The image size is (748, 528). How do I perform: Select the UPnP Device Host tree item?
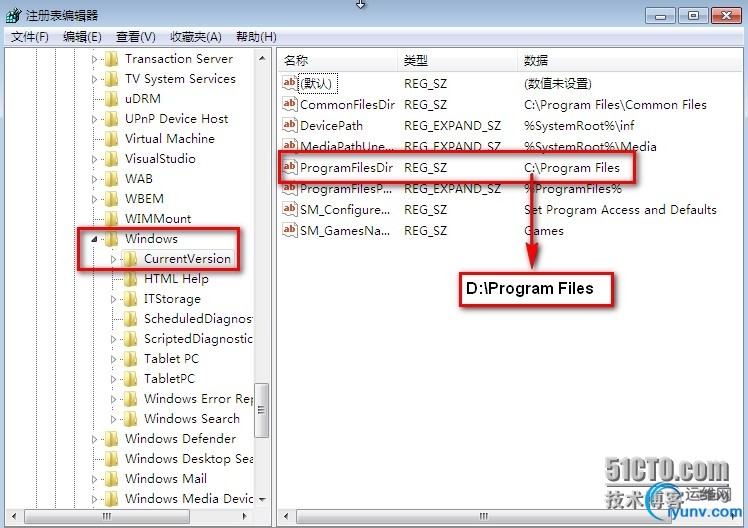tap(177, 119)
